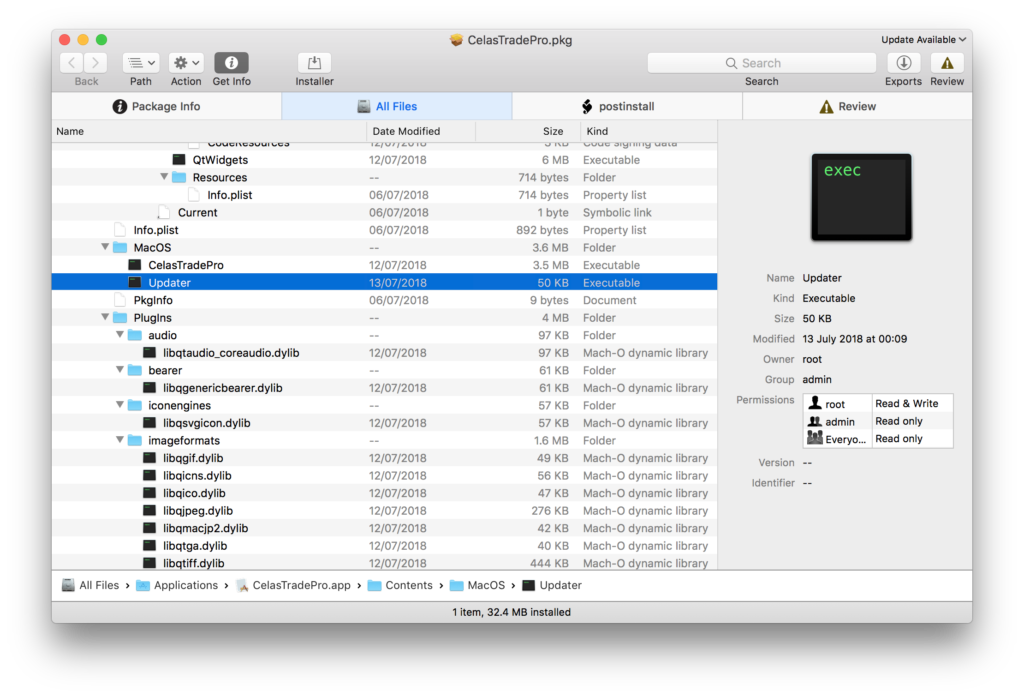Select the CelasTradePro executable row
The image size is (1024, 697).
click(x=186, y=265)
